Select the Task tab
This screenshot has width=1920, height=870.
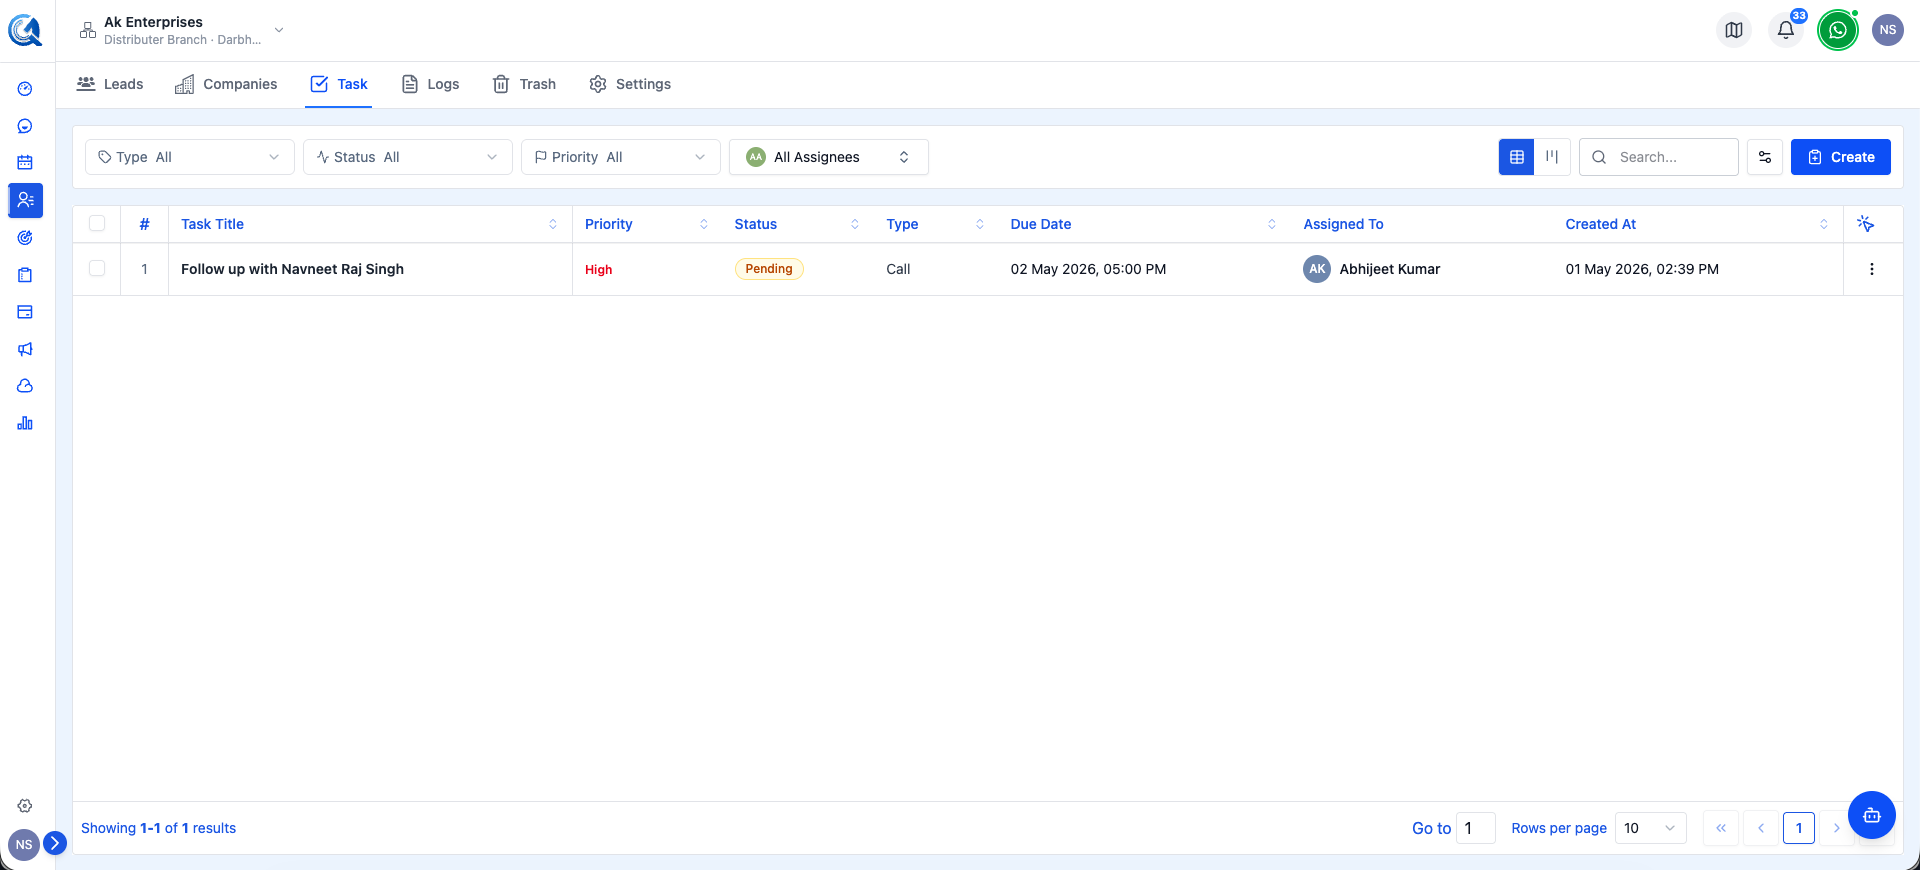pos(339,84)
